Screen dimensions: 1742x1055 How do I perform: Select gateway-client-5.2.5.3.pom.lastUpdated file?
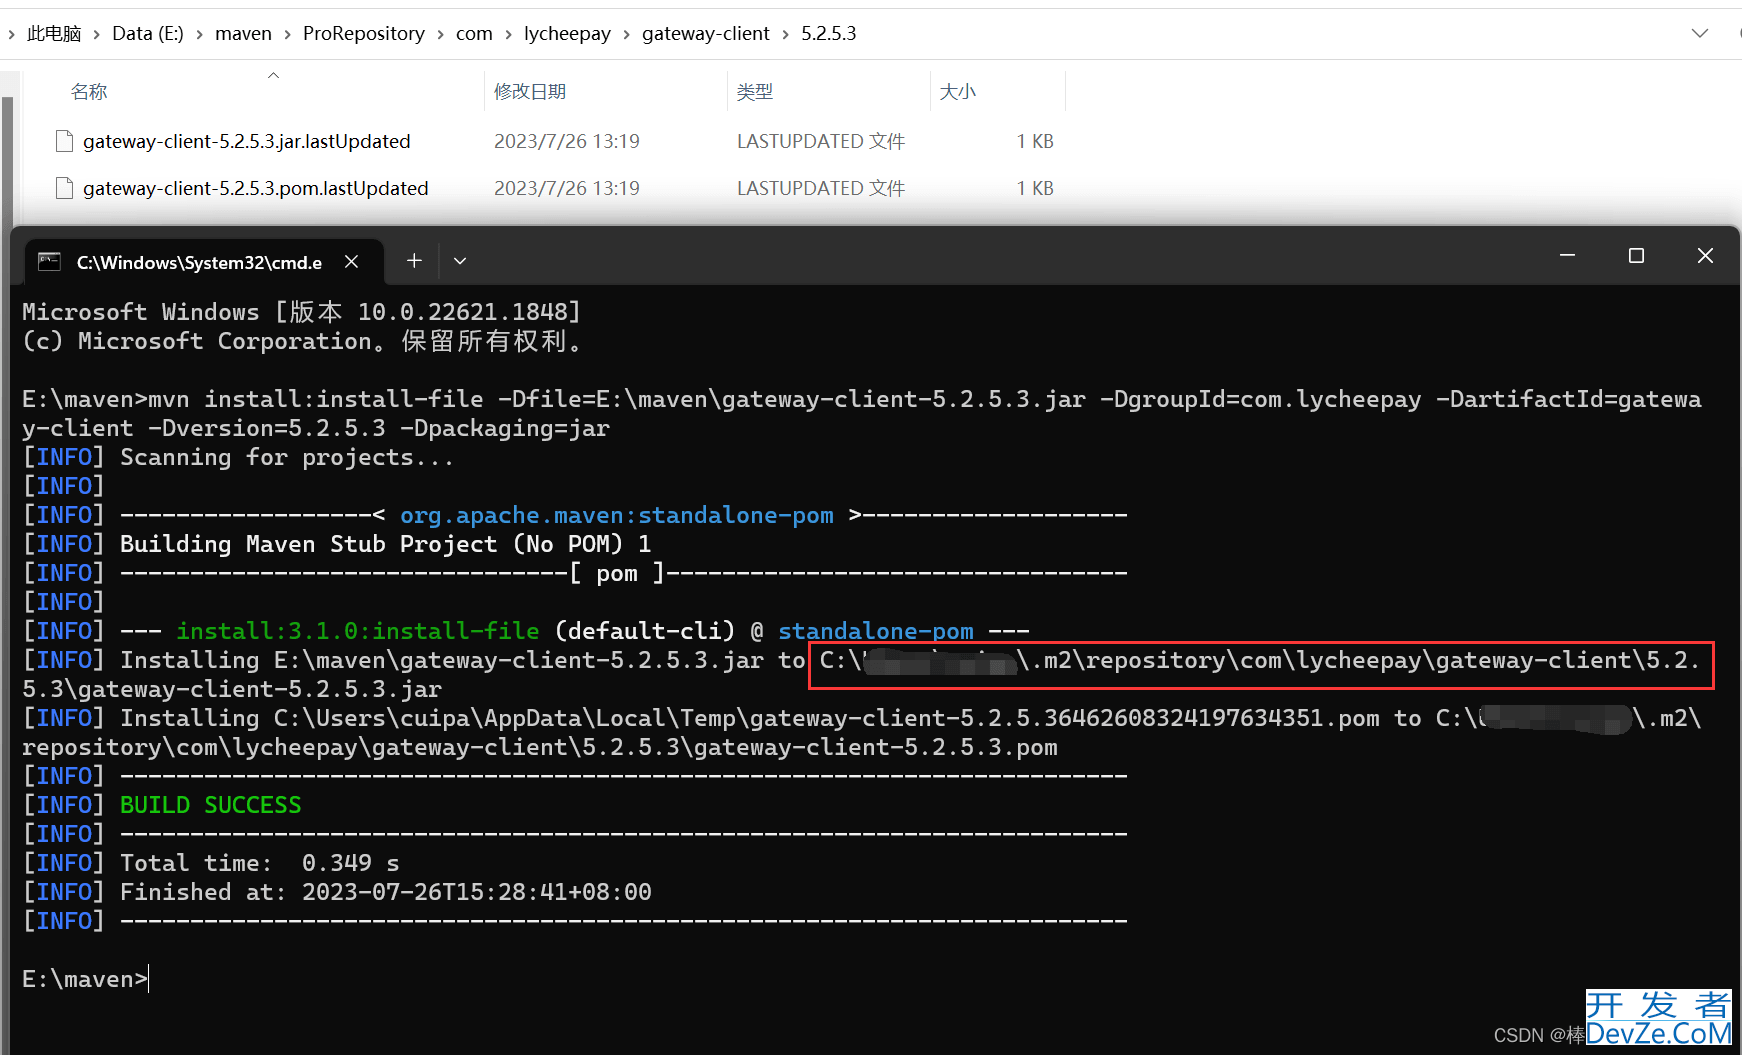click(255, 188)
